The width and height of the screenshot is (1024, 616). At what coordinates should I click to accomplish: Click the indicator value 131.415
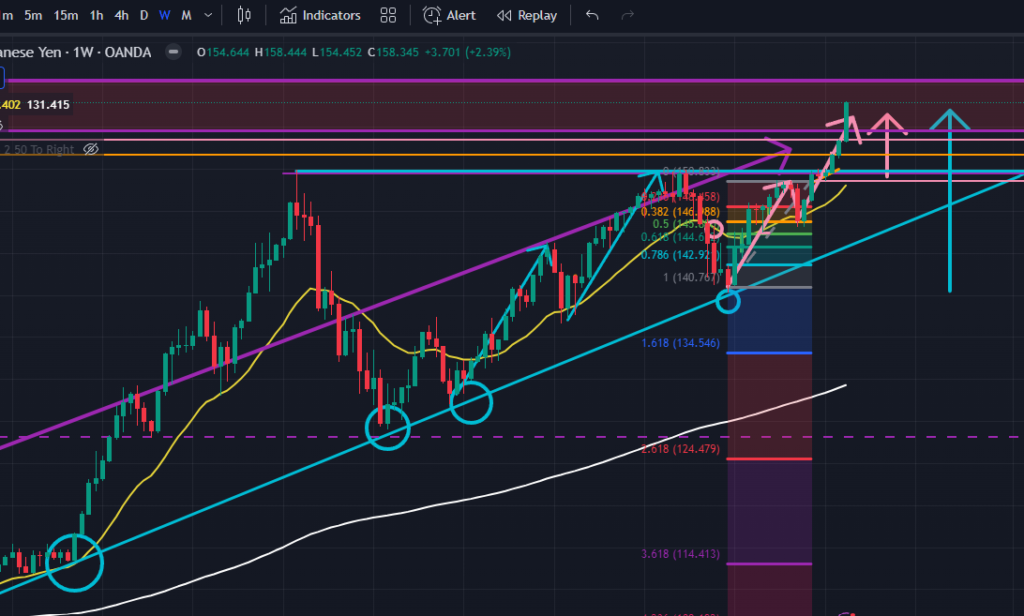click(x=48, y=104)
